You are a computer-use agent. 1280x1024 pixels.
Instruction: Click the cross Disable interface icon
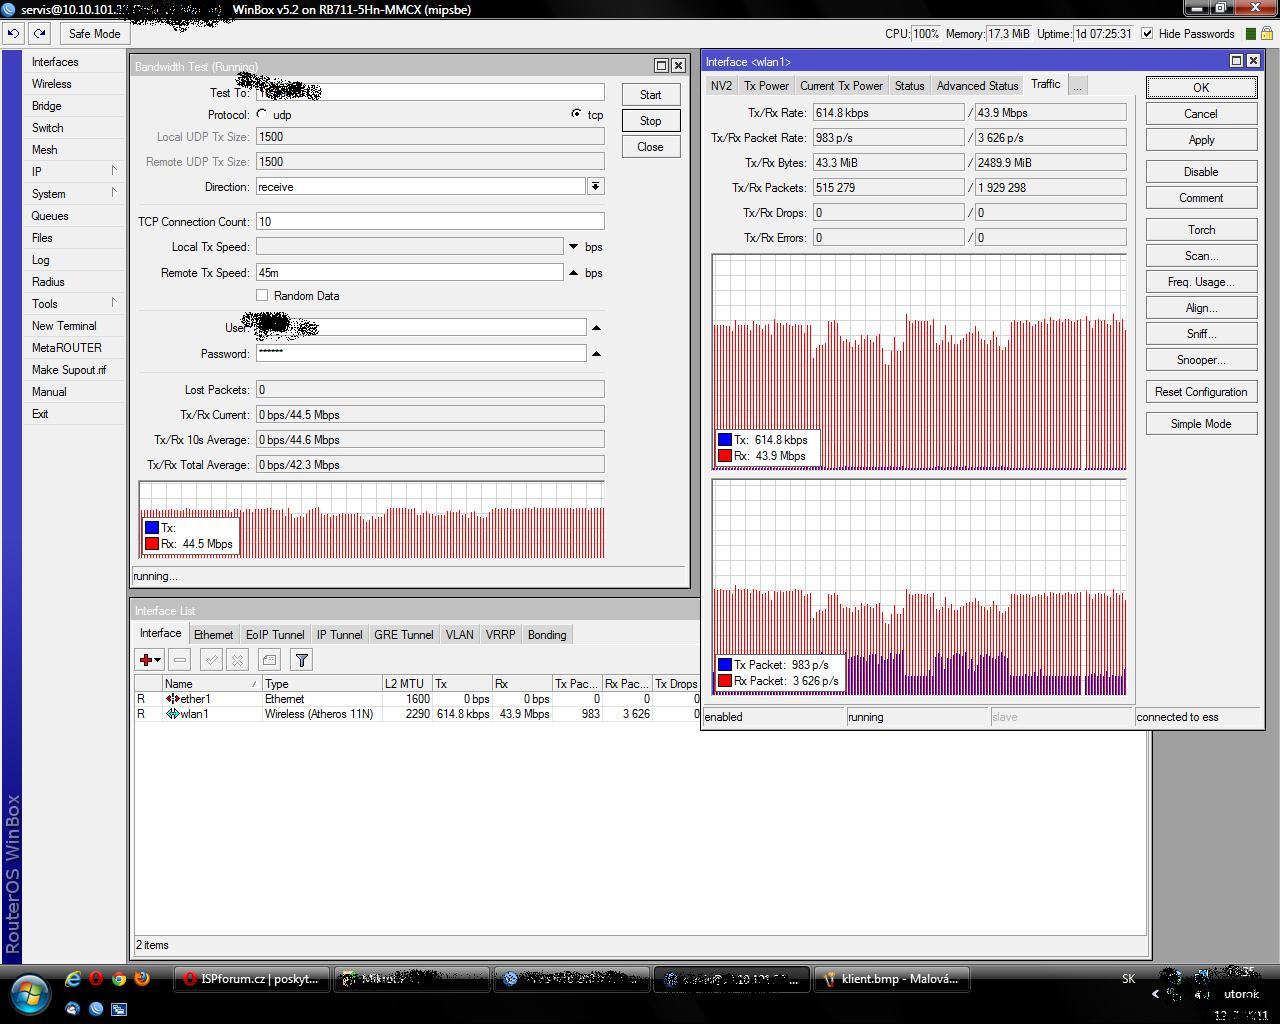(x=237, y=660)
